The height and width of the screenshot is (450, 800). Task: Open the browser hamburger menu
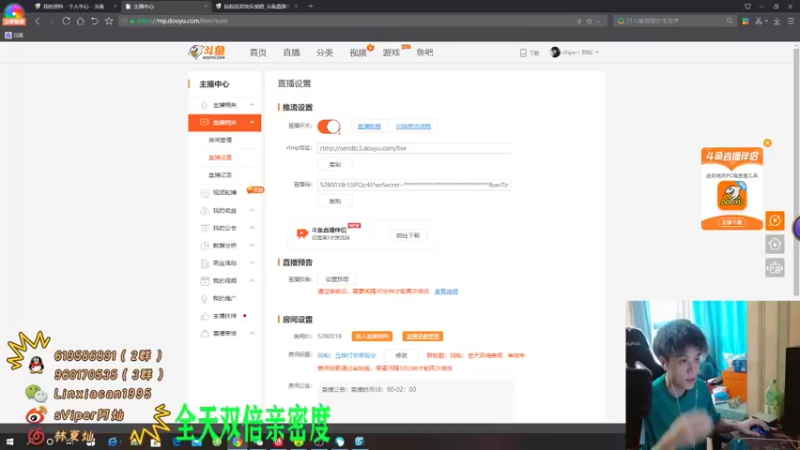pos(791,21)
